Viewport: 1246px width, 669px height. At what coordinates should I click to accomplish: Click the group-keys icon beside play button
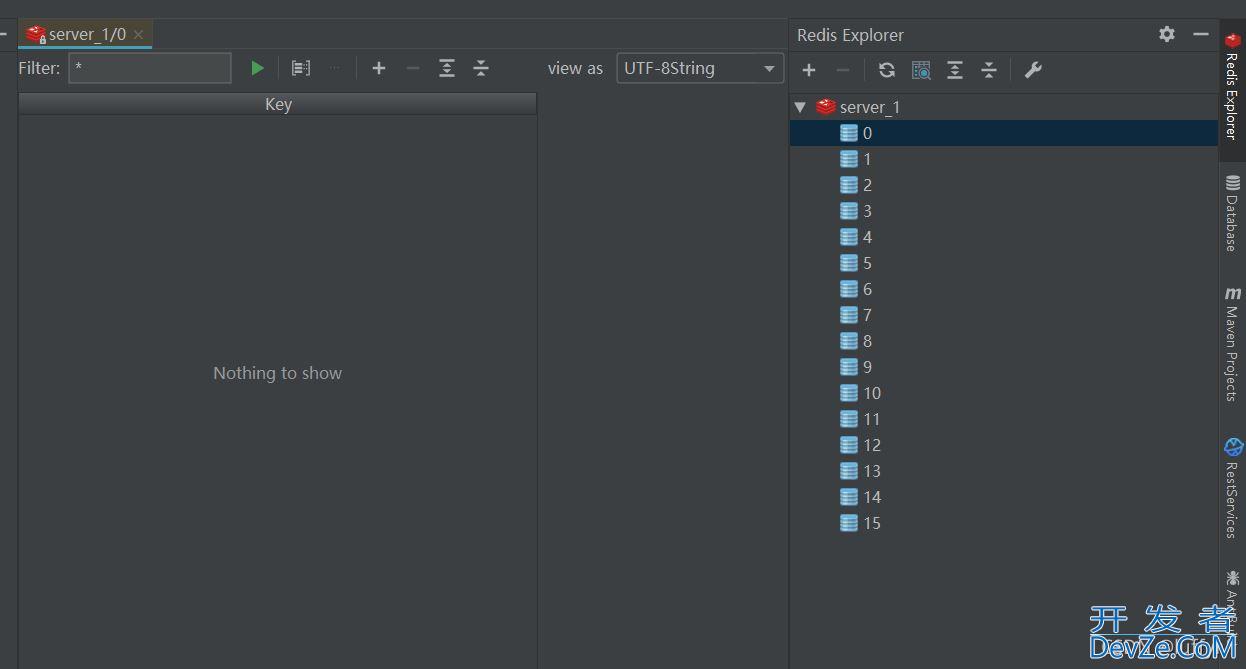300,68
